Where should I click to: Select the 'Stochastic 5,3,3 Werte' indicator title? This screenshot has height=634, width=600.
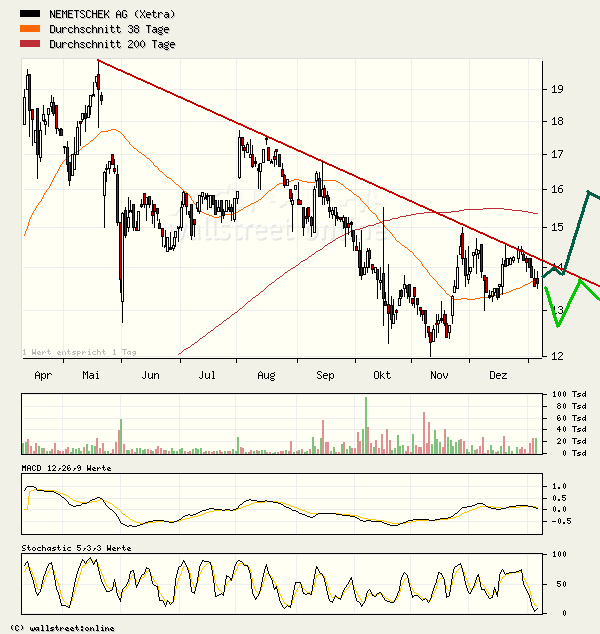click(x=76, y=548)
